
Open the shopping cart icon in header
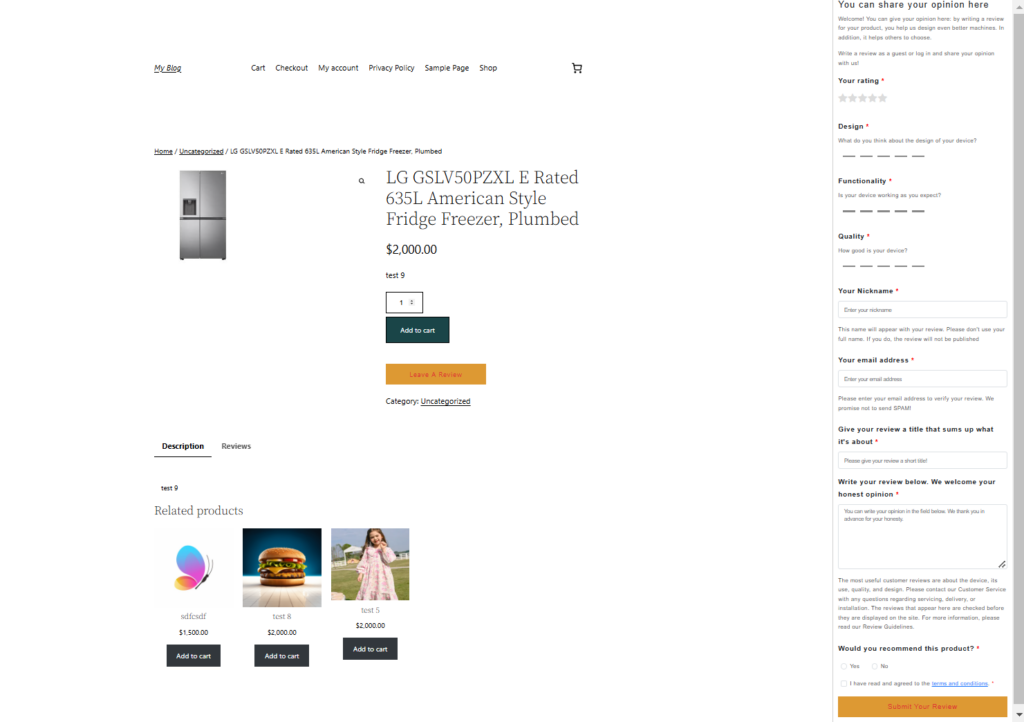click(577, 68)
